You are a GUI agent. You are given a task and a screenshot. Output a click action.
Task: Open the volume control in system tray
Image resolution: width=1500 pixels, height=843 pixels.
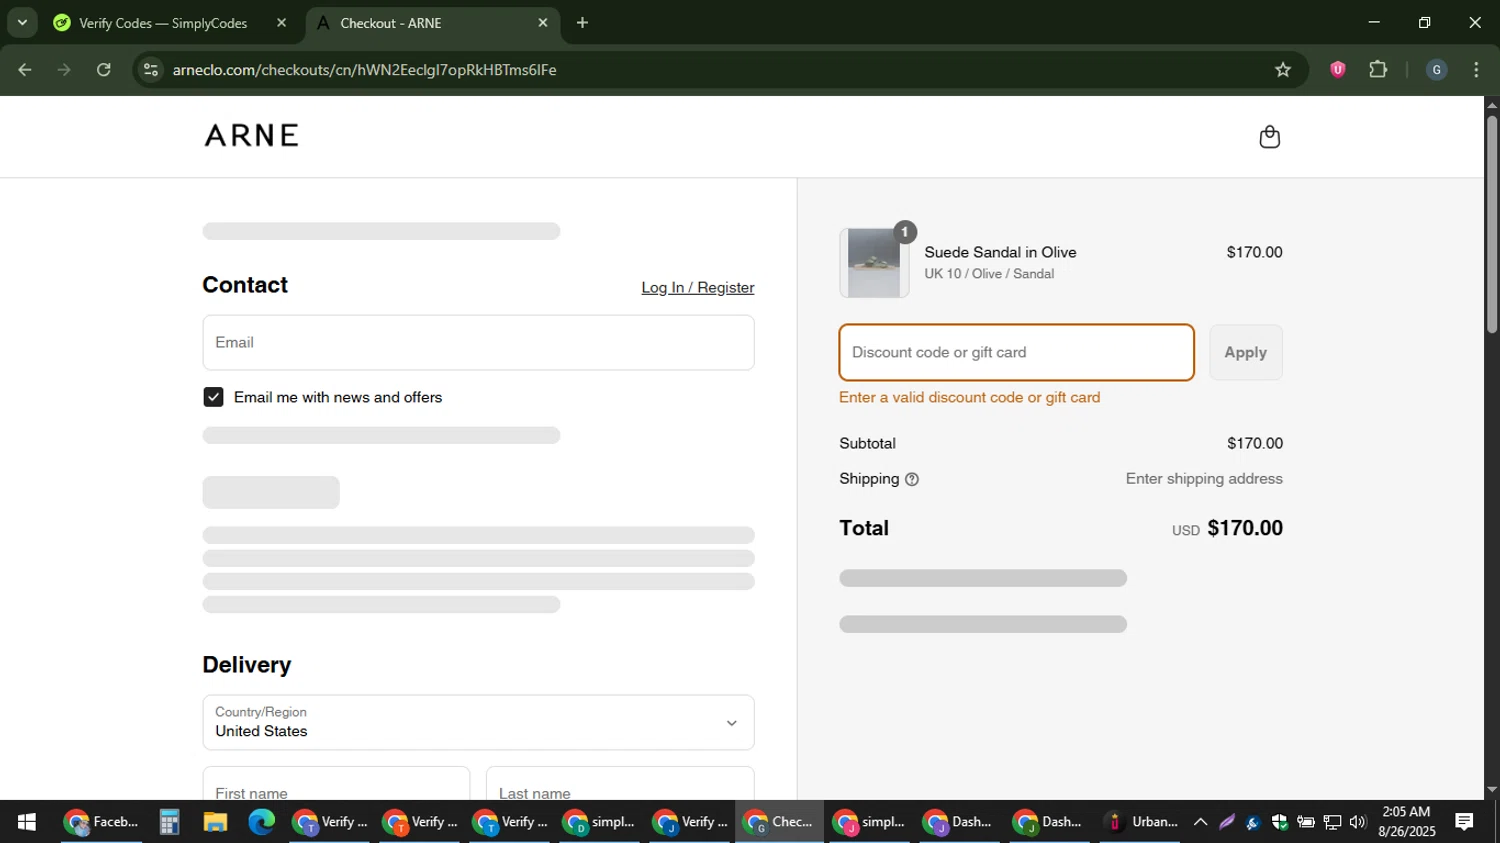click(1357, 822)
